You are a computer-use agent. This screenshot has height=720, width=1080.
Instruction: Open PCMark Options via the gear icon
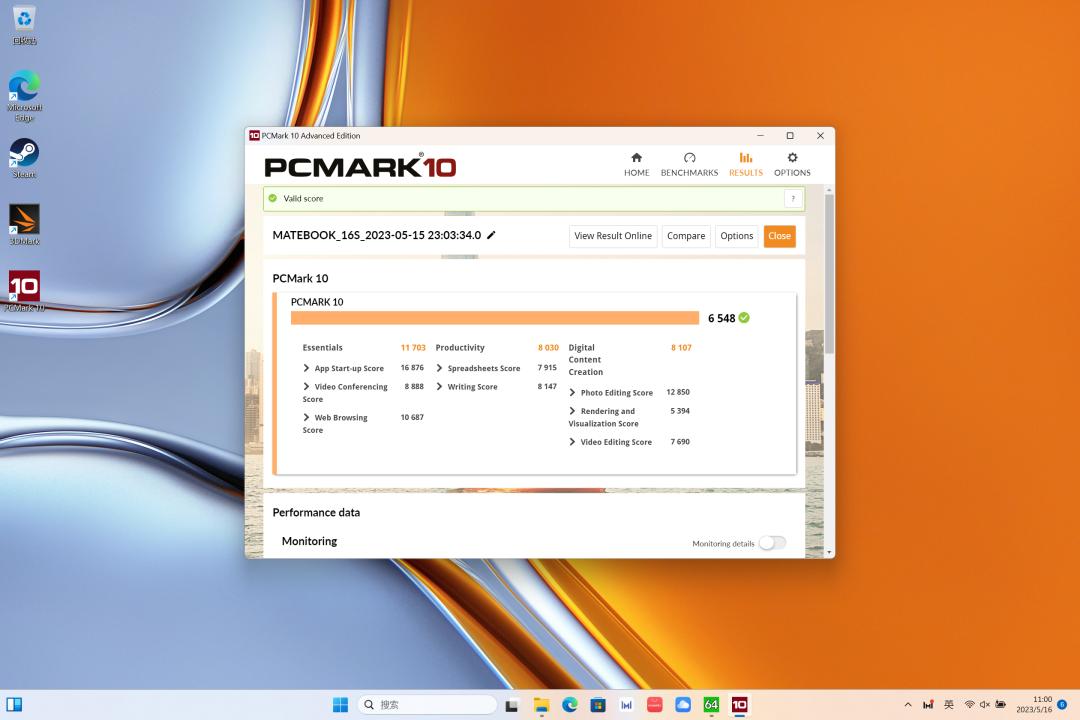792,163
